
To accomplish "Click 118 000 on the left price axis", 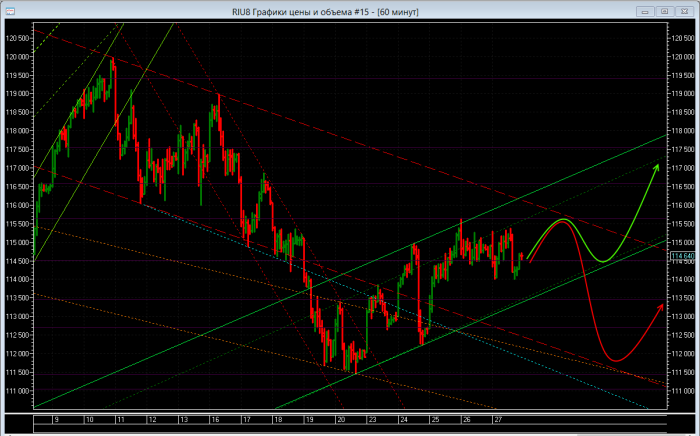I will point(17,131).
